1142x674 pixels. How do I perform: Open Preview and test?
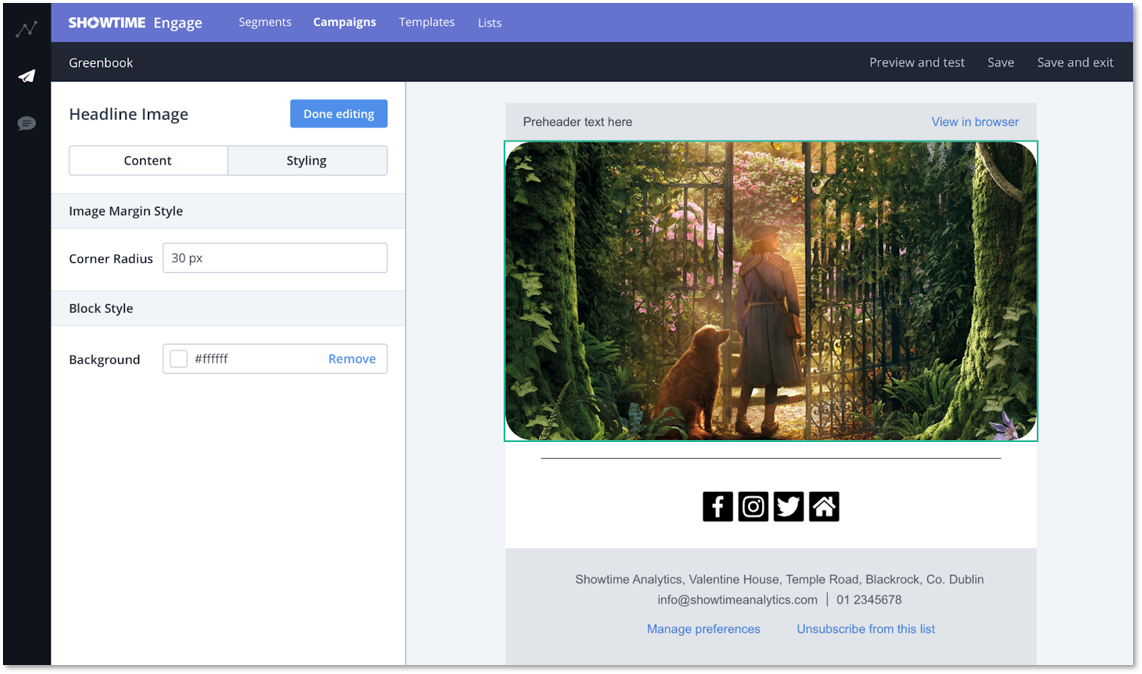click(x=916, y=62)
